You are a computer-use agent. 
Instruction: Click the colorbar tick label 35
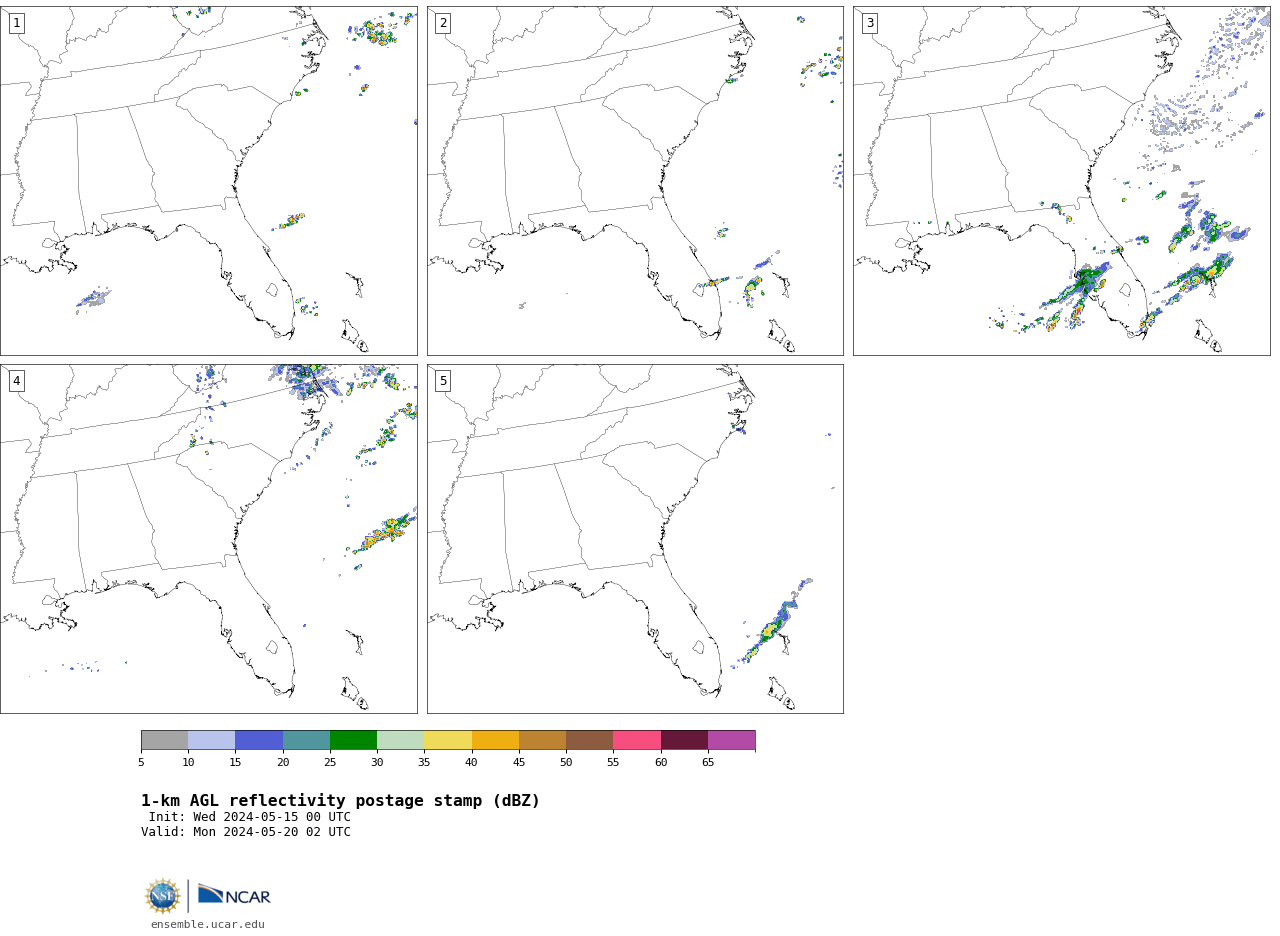coord(424,763)
